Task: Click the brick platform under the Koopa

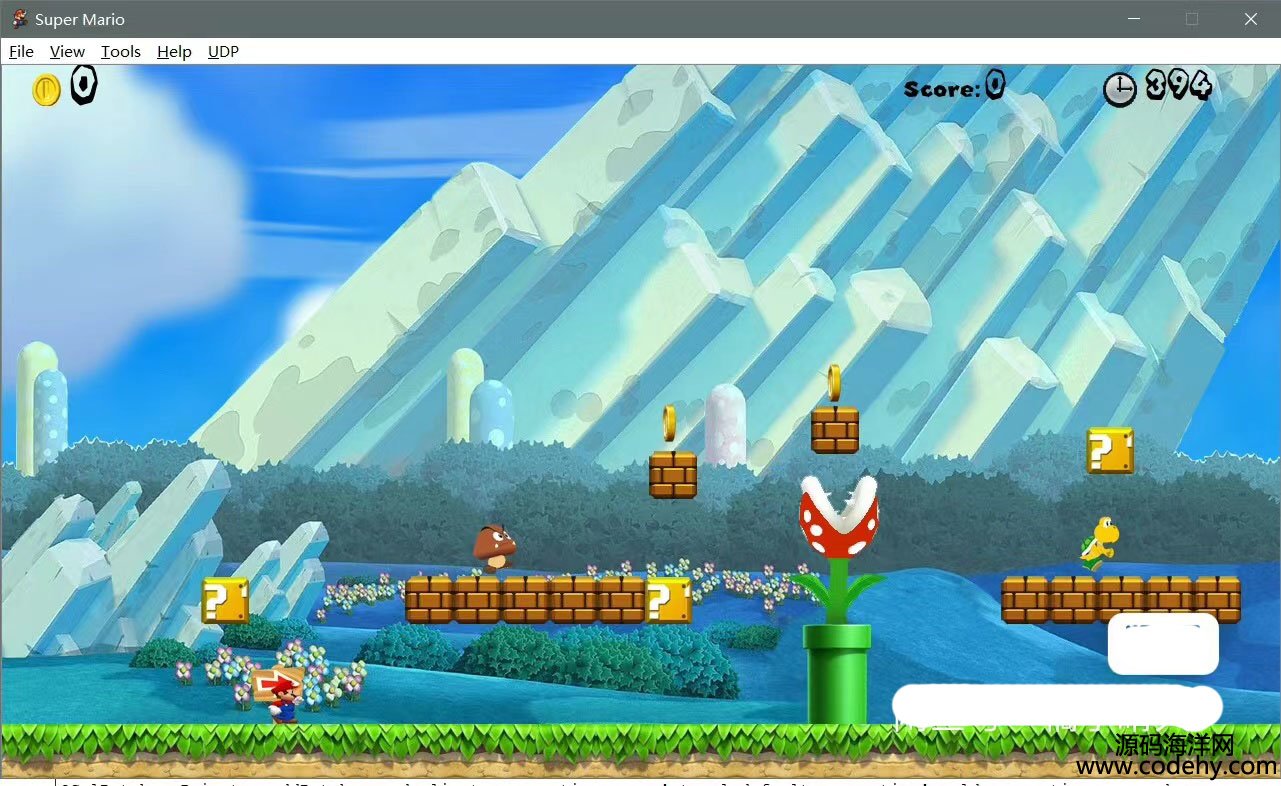Action: [x=1121, y=600]
